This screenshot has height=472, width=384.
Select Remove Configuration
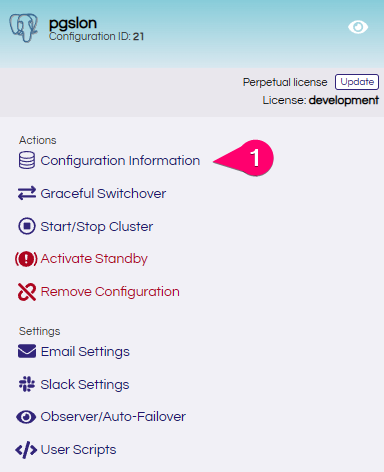point(110,292)
